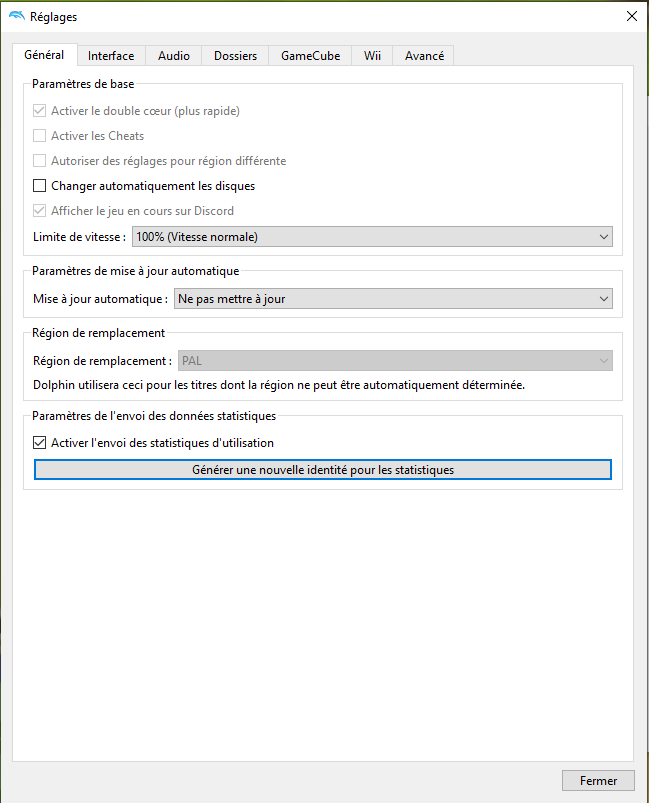
Task: Toggle Afficher le jeu en cours sur Discord
Action: [x=40, y=211]
